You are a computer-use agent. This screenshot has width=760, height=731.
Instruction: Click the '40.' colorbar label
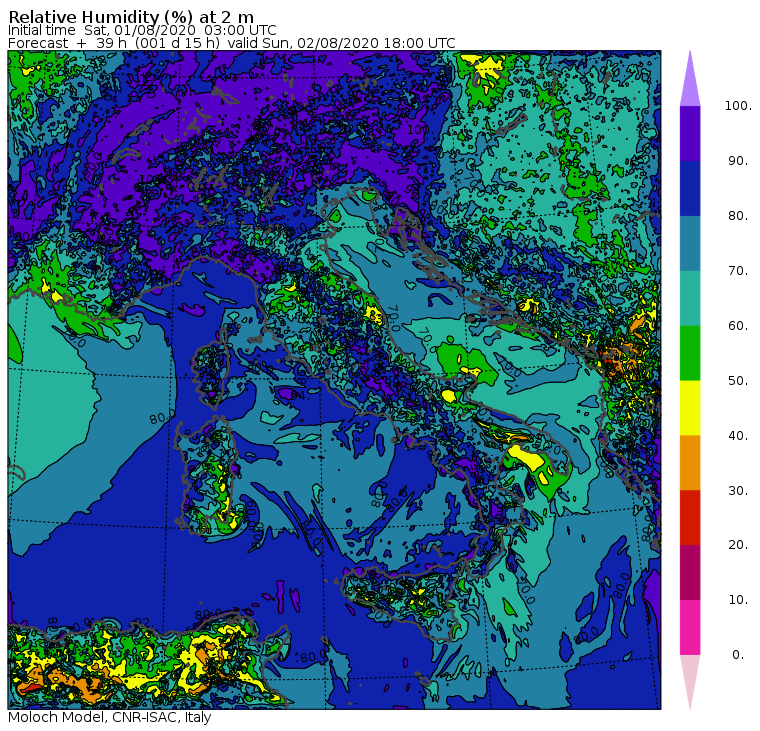738,435
